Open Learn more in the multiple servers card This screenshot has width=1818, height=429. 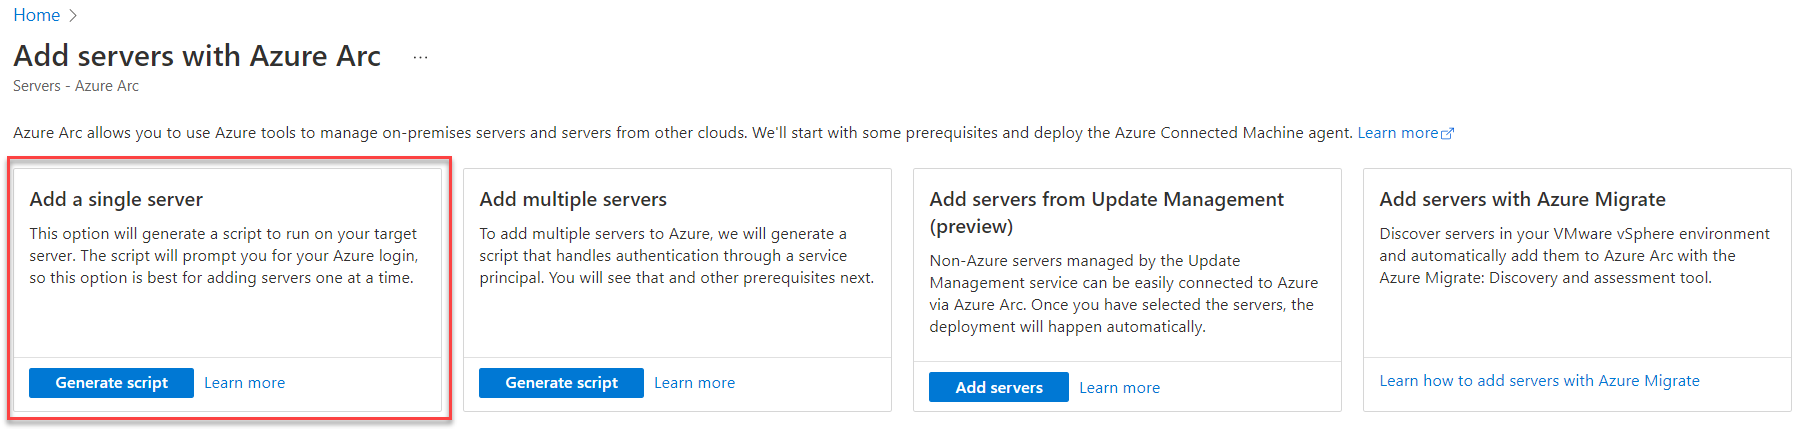694,383
